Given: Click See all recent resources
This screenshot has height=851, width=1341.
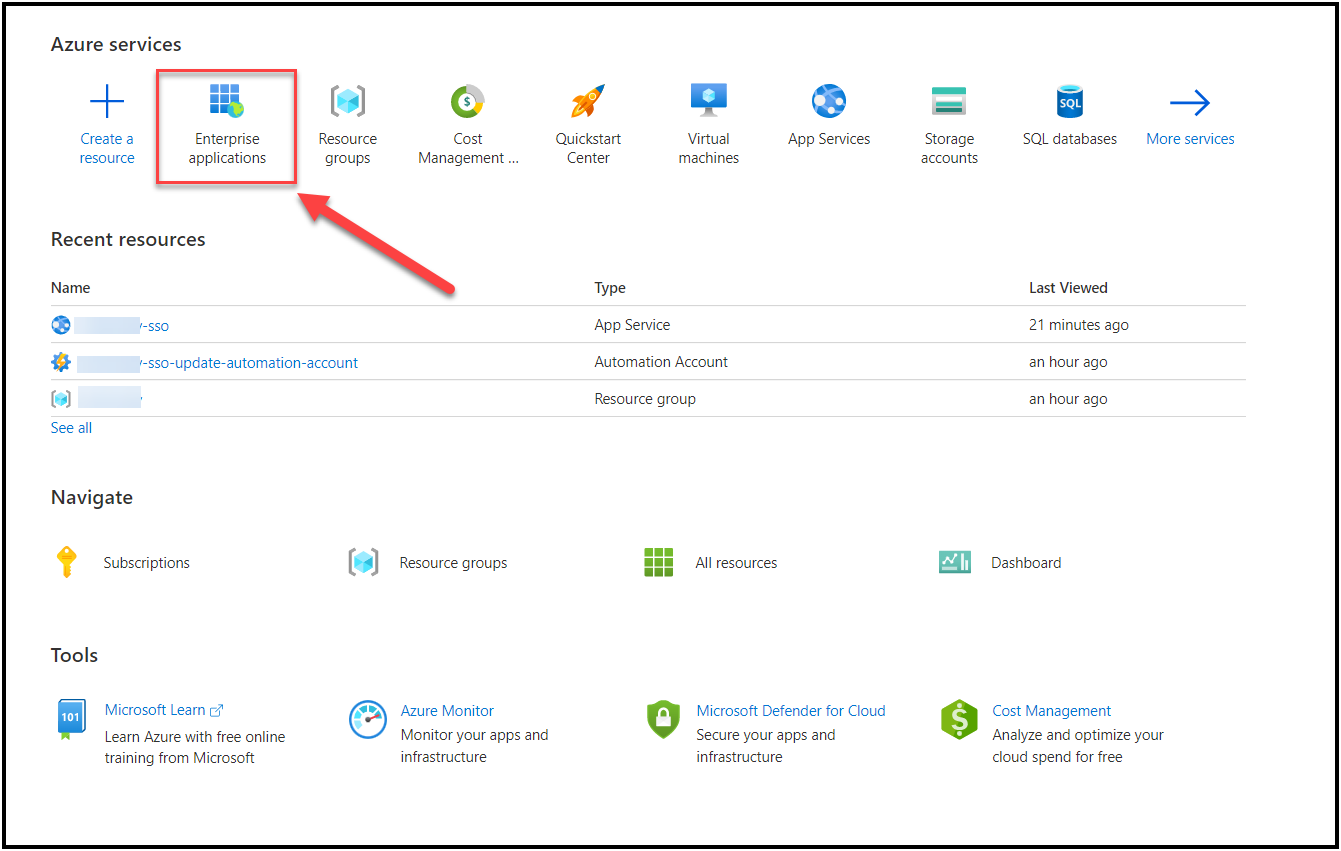Looking at the screenshot, I should [x=71, y=428].
